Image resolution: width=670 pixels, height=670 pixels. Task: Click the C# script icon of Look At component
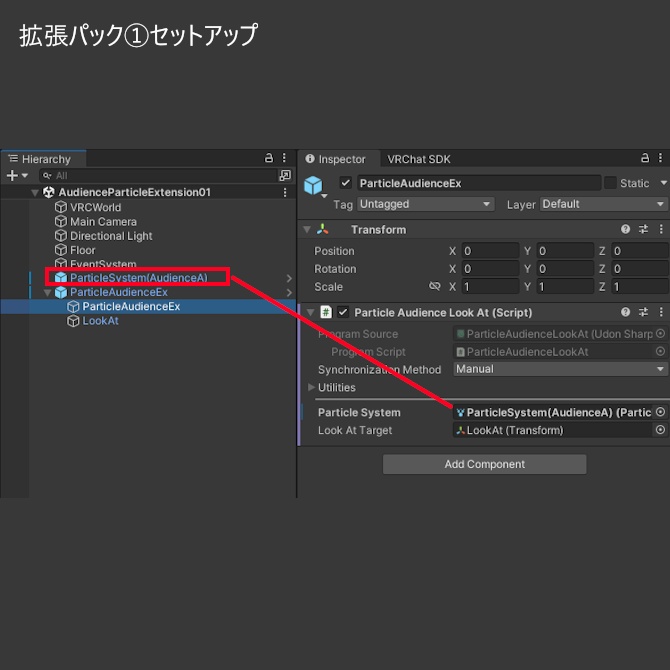click(326, 312)
